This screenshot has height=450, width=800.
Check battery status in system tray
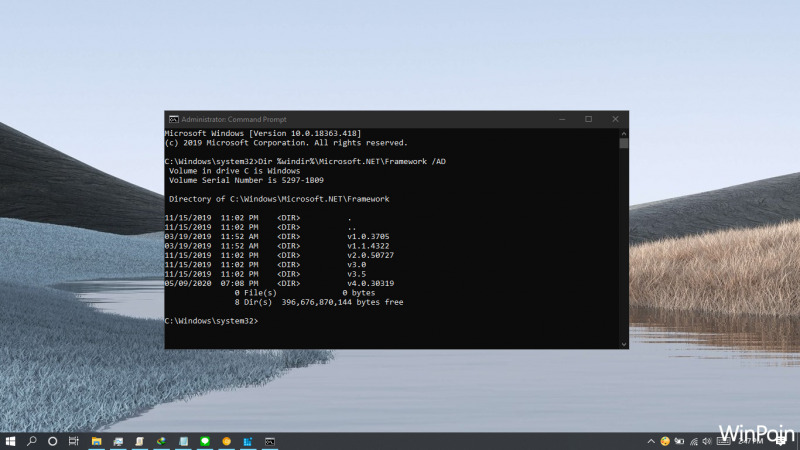pyautogui.click(x=679, y=441)
